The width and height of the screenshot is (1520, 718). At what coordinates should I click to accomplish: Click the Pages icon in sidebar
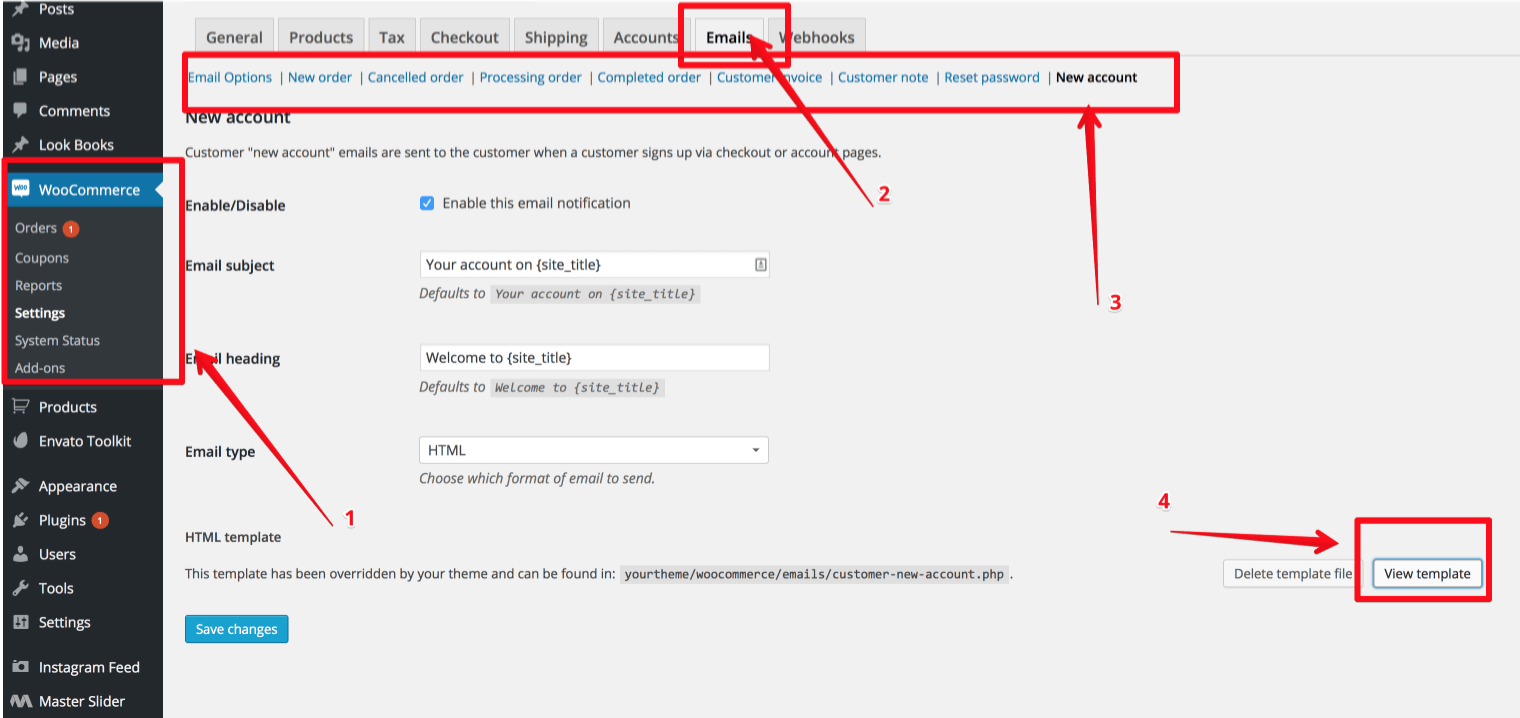tap(20, 77)
